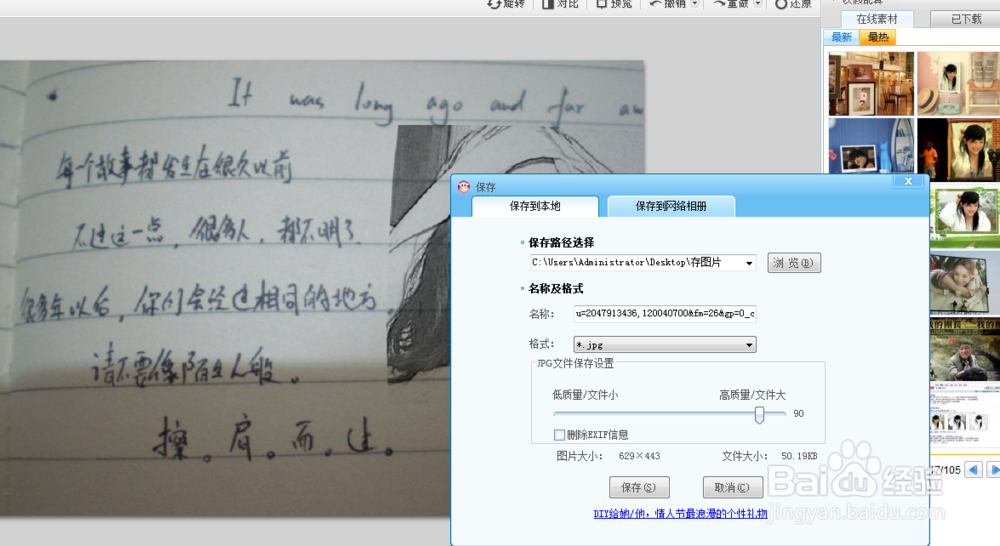Switch to the 在线素材 tab
The height and width of the screenshot is (546, 1000).
877,19
